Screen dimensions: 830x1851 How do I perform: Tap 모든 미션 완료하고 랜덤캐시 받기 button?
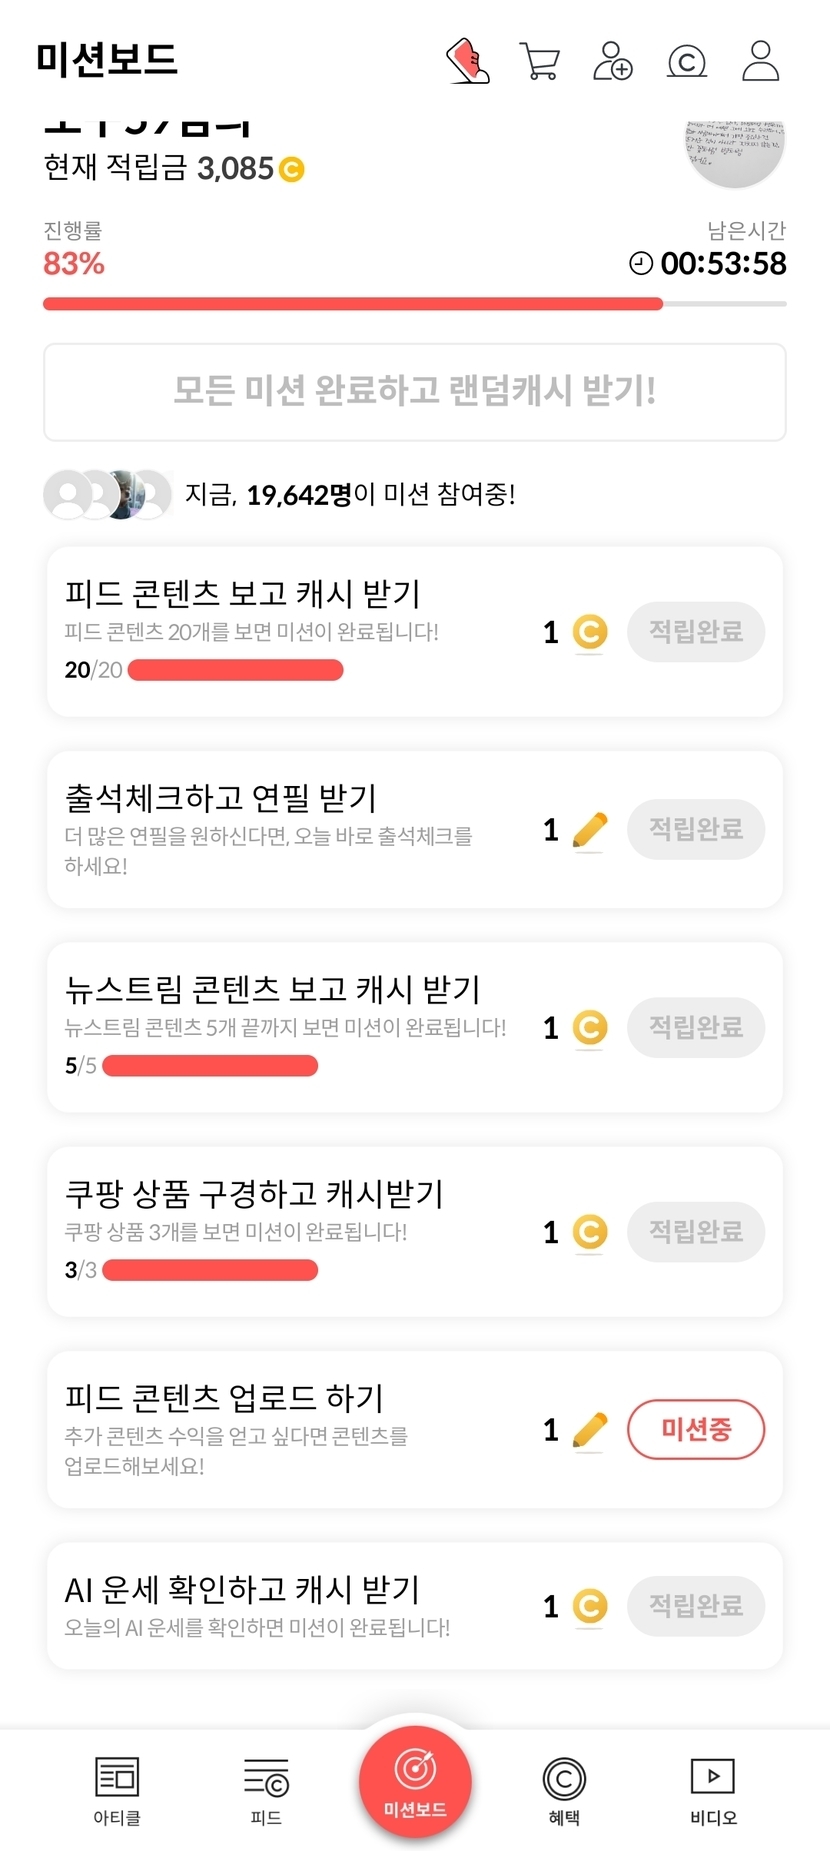tap(415, 392)
